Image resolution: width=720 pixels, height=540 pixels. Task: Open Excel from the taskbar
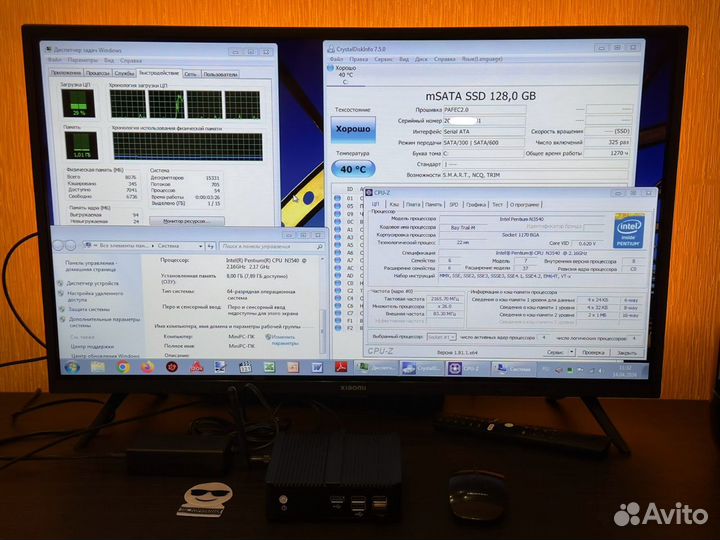click(x=269, y=367)
